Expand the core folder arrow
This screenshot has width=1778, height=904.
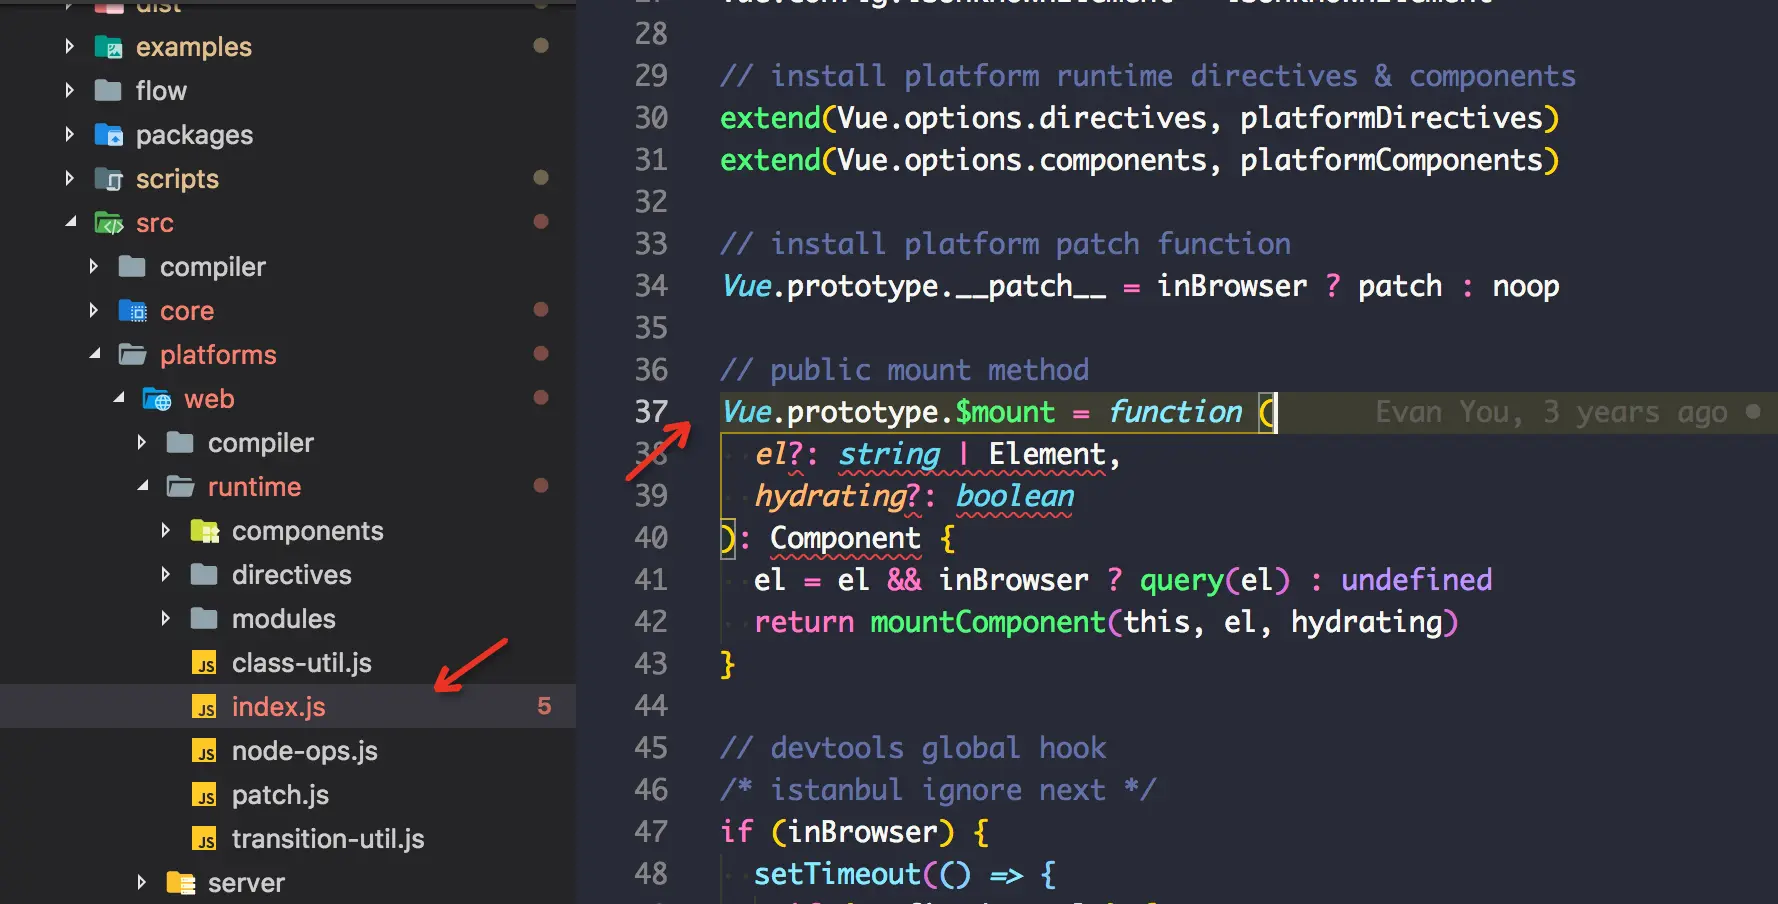(93, 310)
